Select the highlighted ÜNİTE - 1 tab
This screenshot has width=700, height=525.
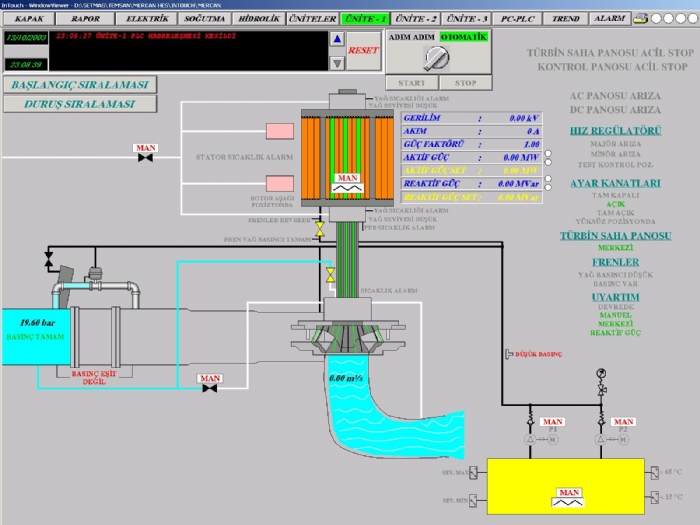pyautogui.click(x=365, y=19)
